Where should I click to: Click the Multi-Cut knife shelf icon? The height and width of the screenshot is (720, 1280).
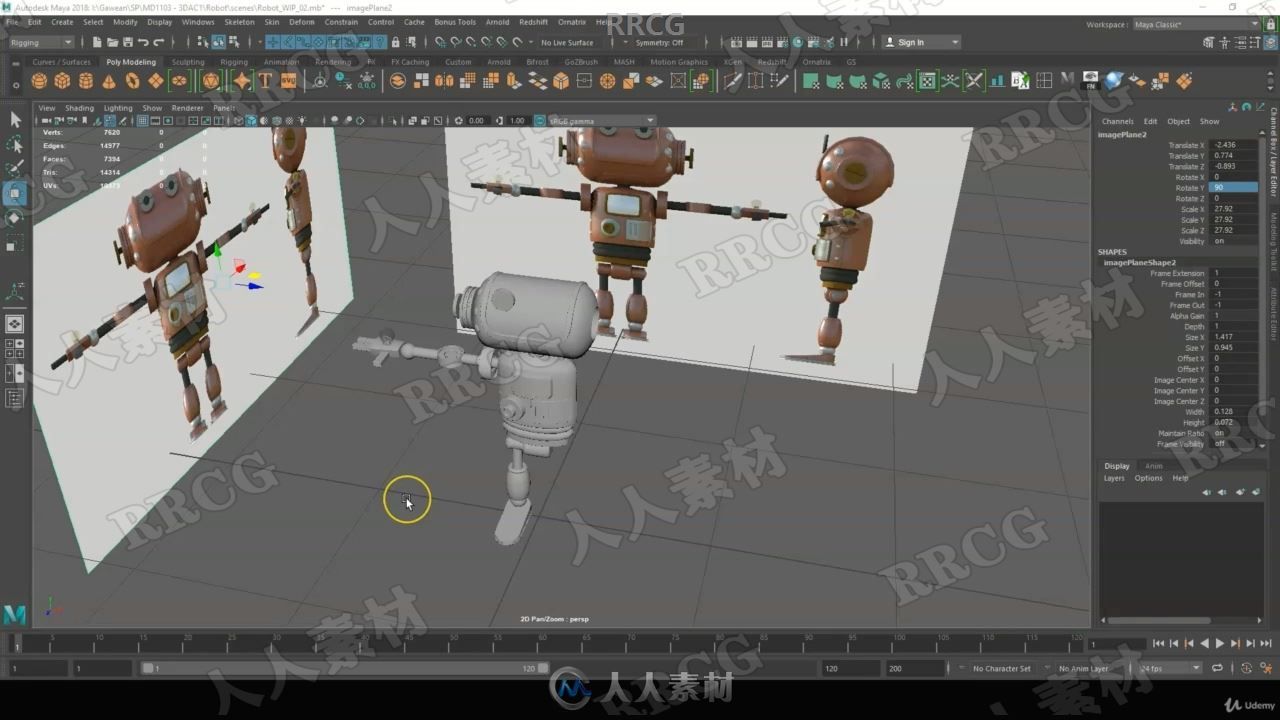point(733,81)
